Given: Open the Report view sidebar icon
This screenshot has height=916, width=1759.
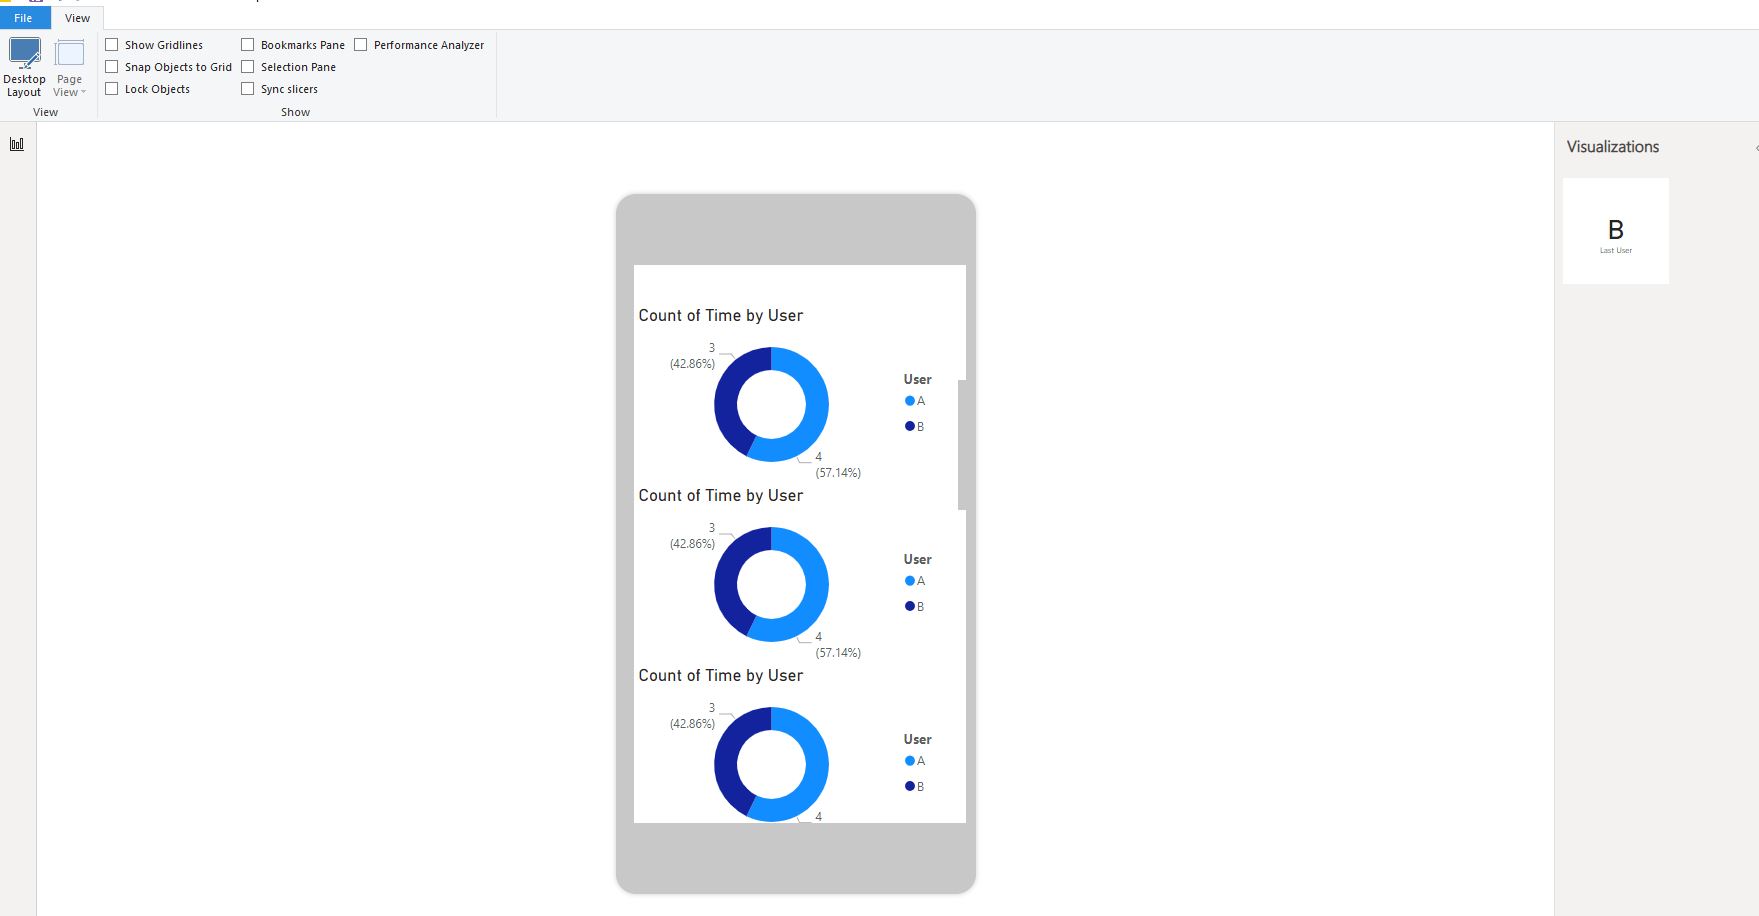Looking at the screenshot, I should [x=17, y=144].
